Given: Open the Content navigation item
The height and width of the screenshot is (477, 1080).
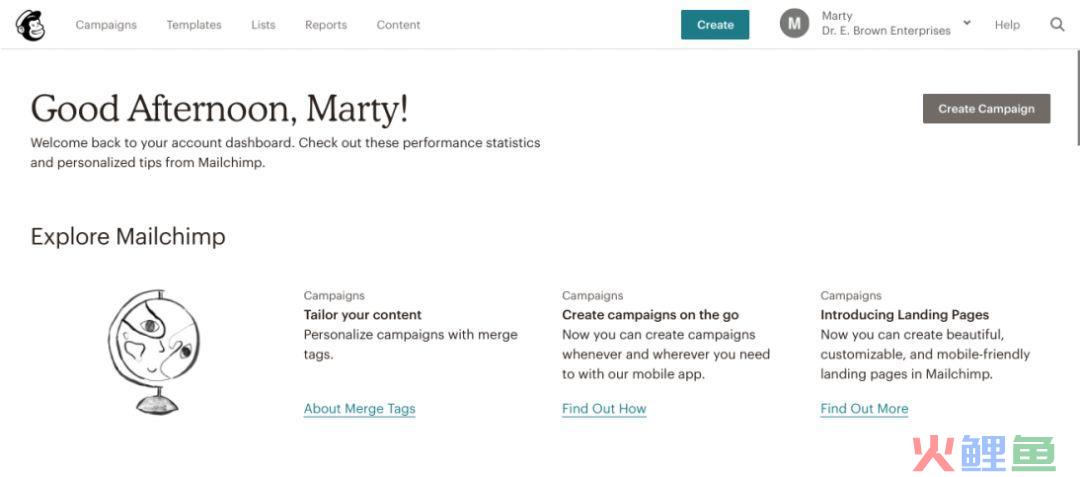Looking at the screenshot, I should pos(398,25).
